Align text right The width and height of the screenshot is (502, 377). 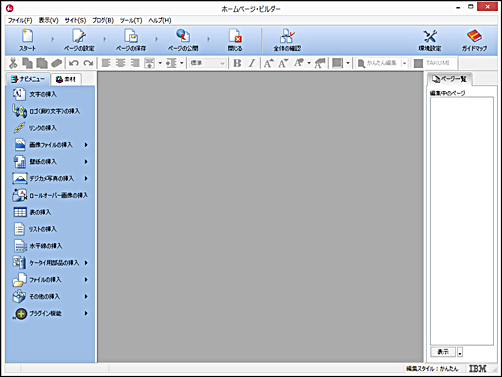point(135,63)
